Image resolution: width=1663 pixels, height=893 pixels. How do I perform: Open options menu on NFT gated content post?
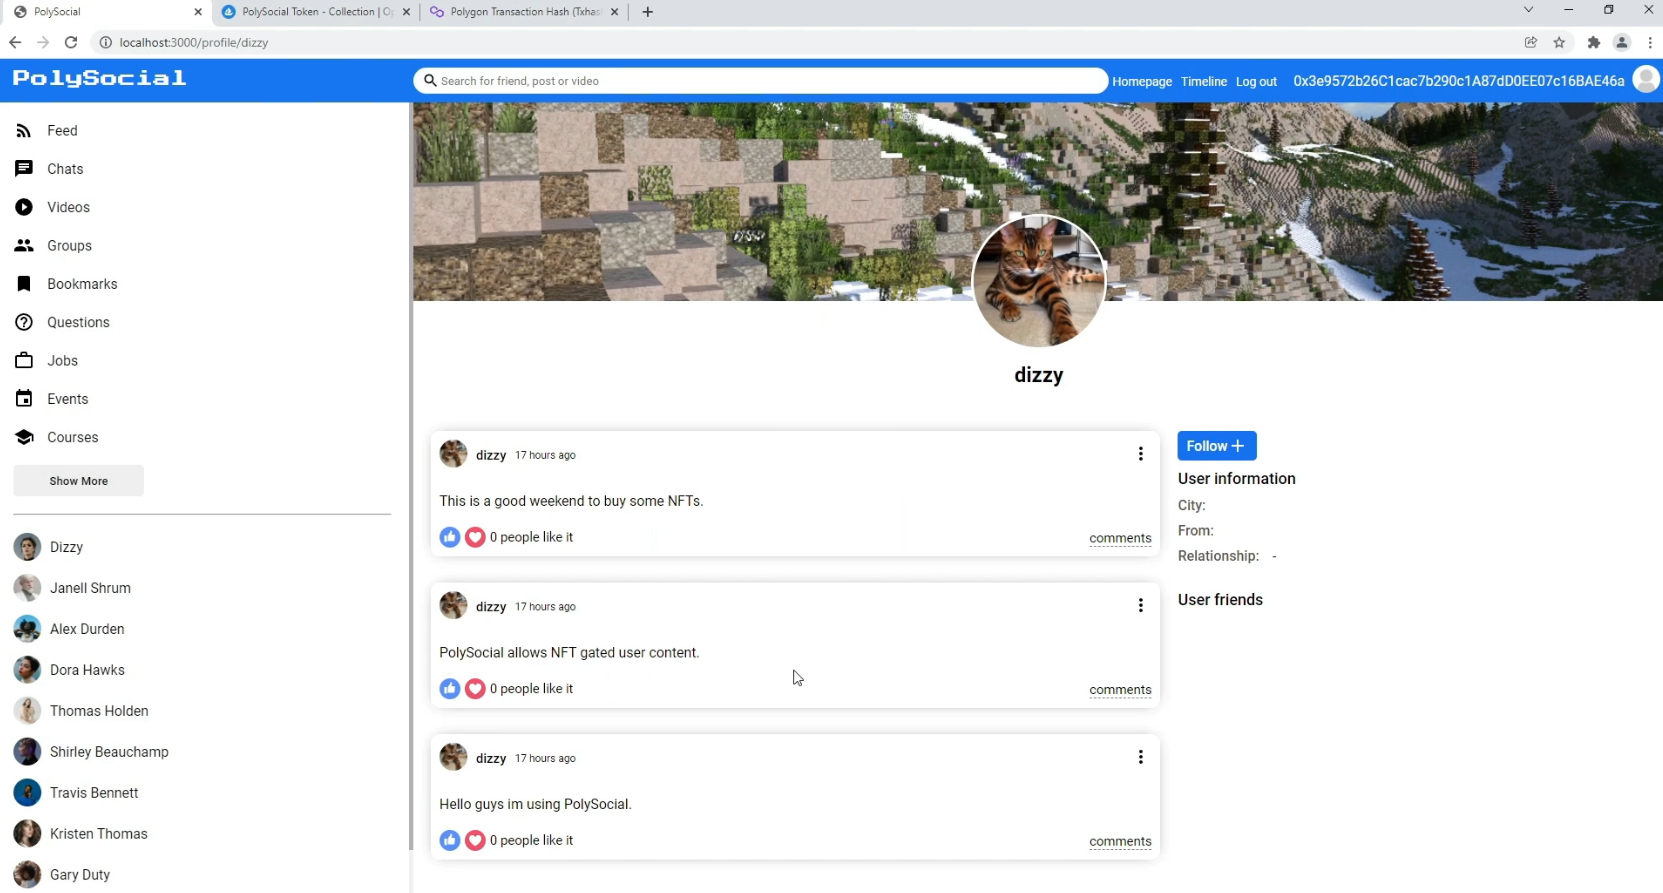(1140, 606)
